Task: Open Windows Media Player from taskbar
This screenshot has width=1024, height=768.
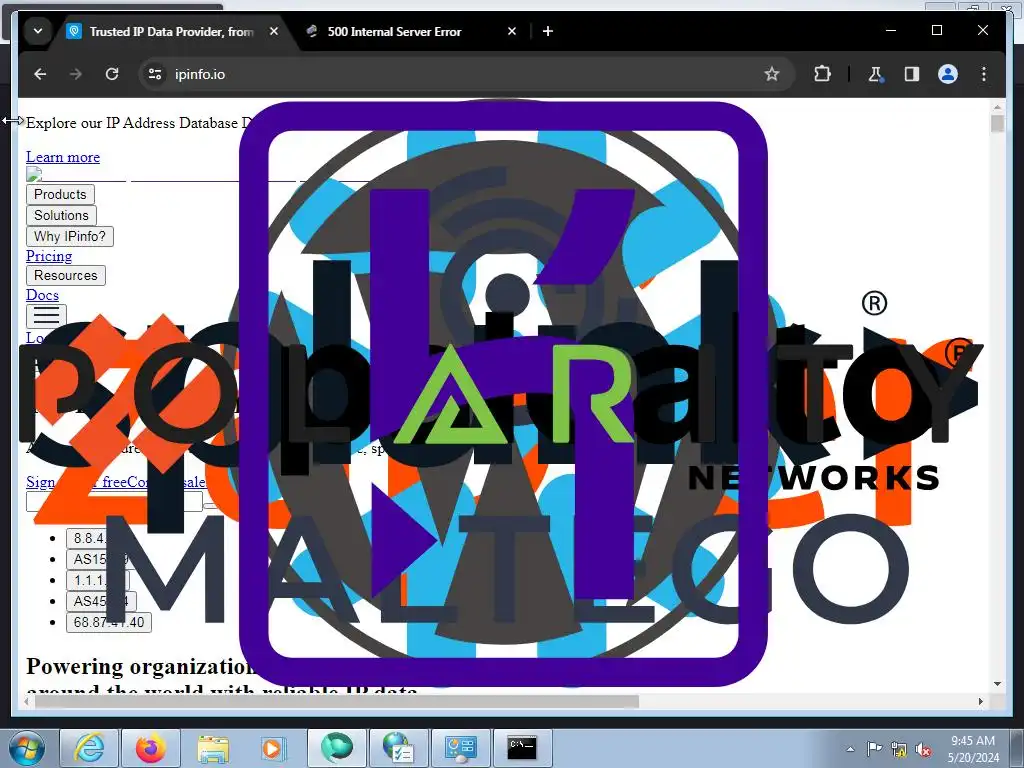Action: coord(273,748)
